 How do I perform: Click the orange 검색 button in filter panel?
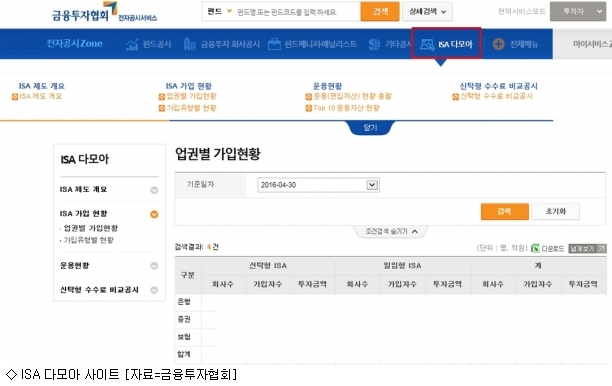click(x=504, y=211)
